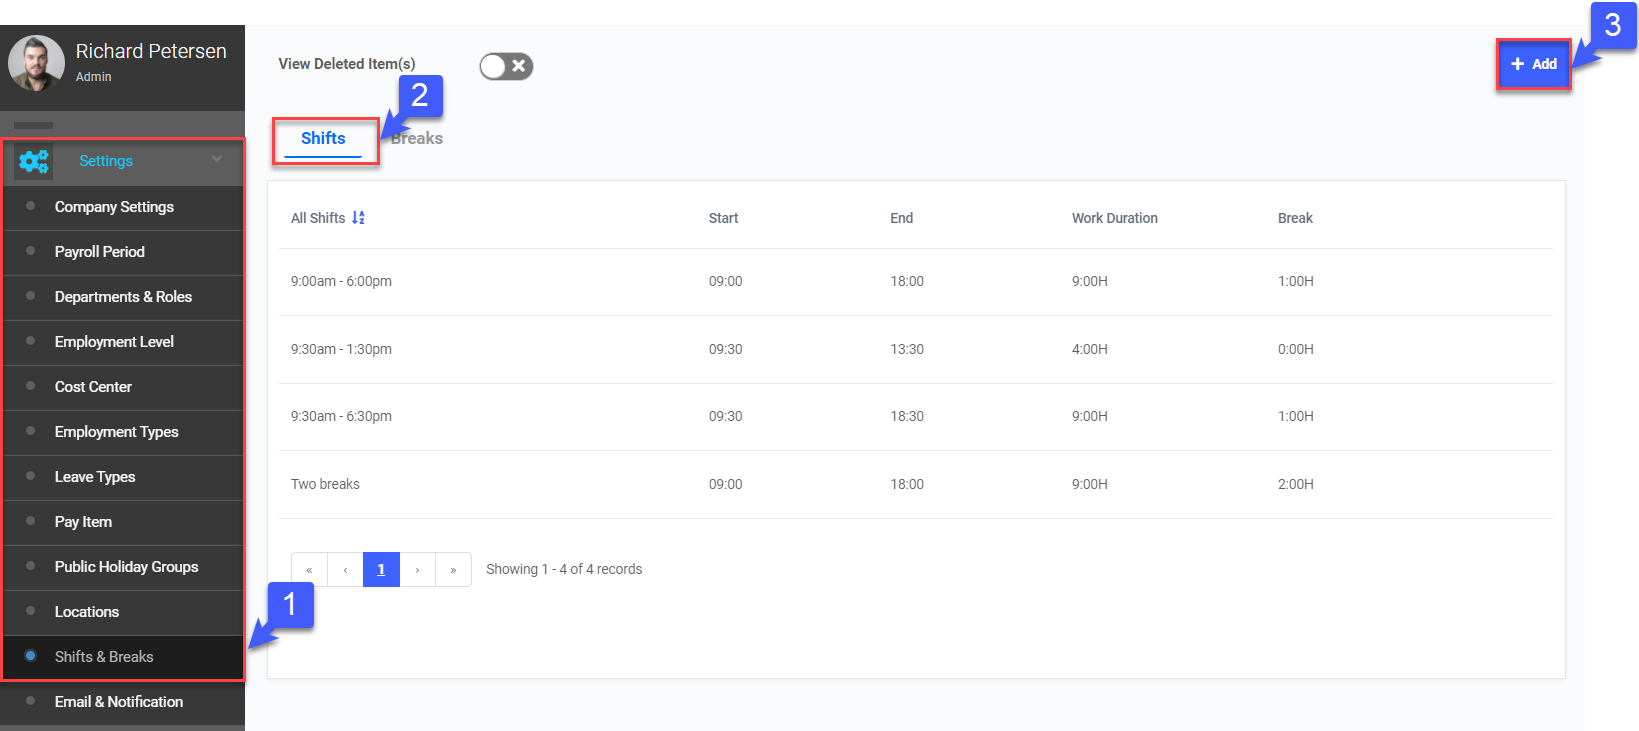Open Company Settings in sidebar
This screenshot has width=1639, height=731.
point(114,207)
